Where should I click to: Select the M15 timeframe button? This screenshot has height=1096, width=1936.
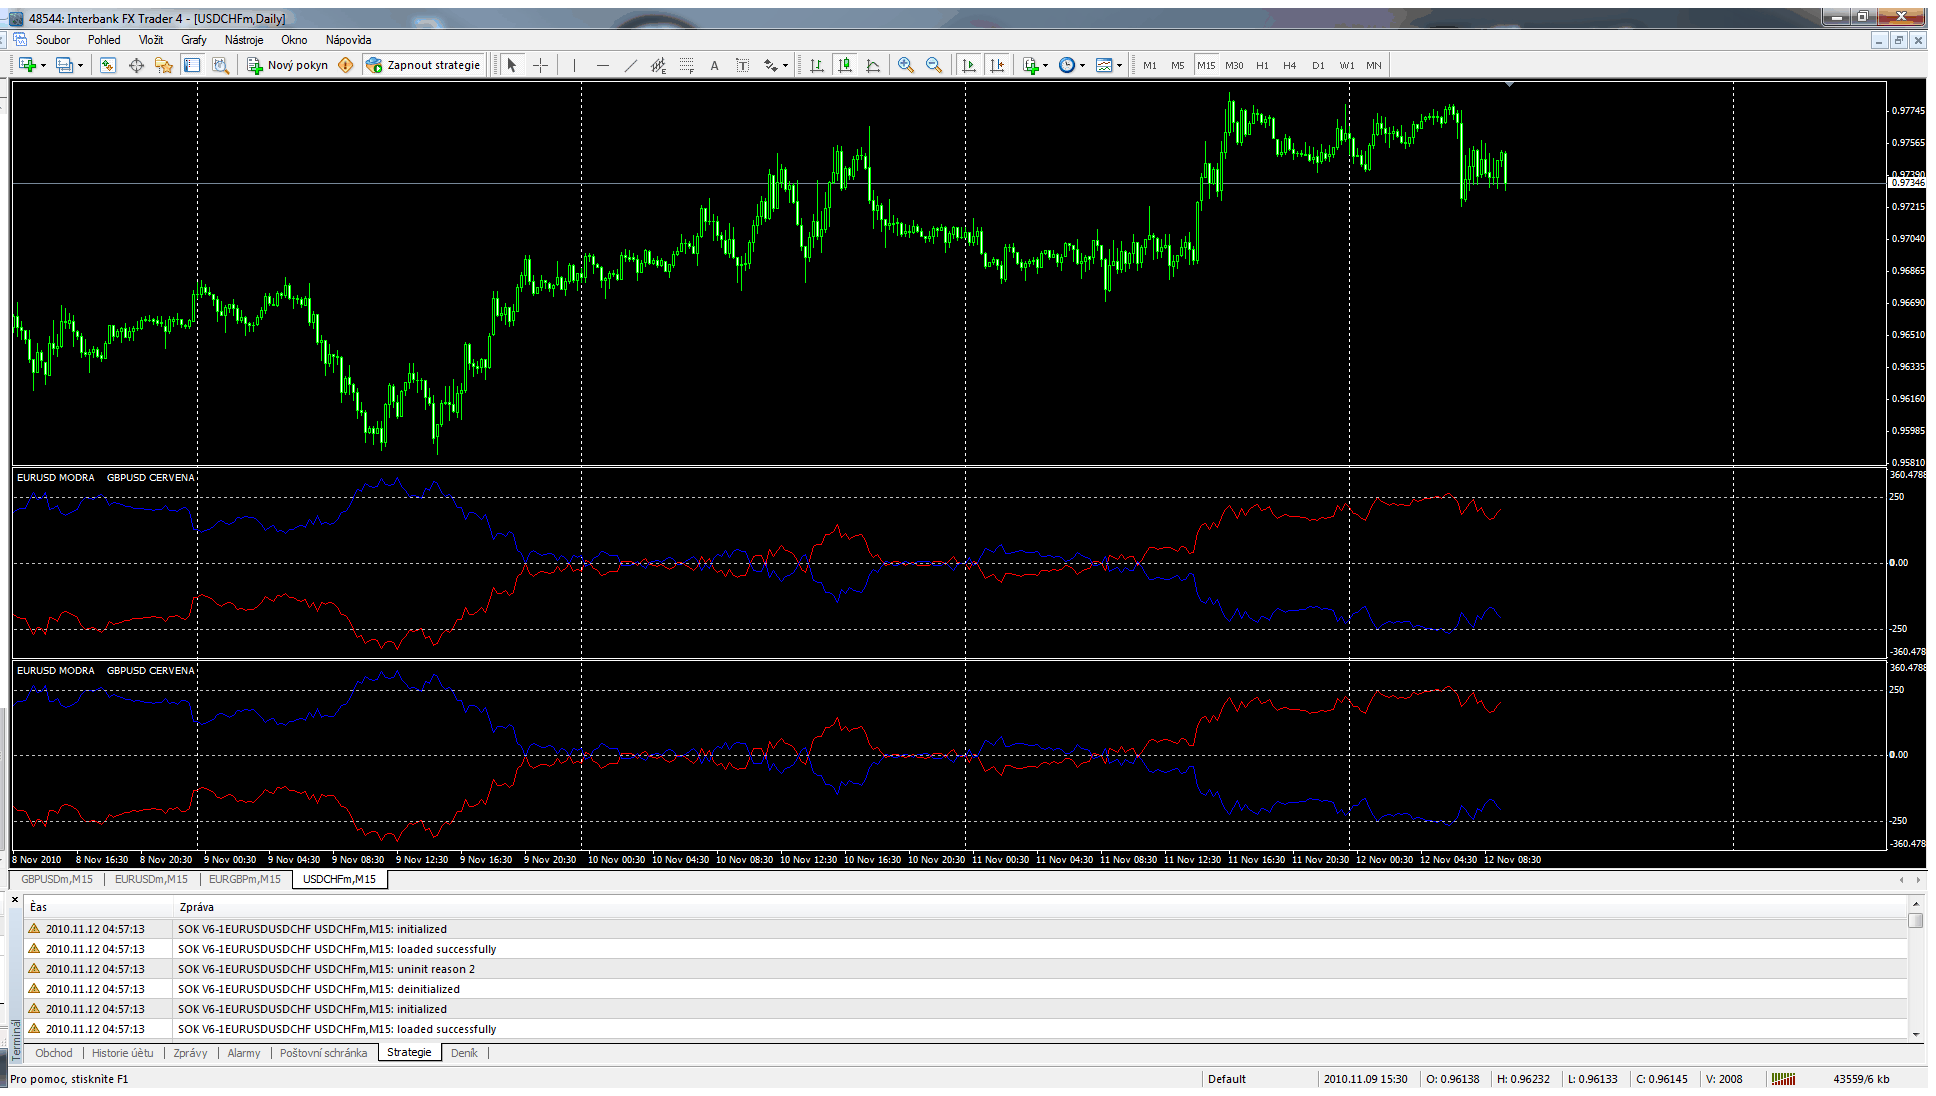coord(1206,65)
